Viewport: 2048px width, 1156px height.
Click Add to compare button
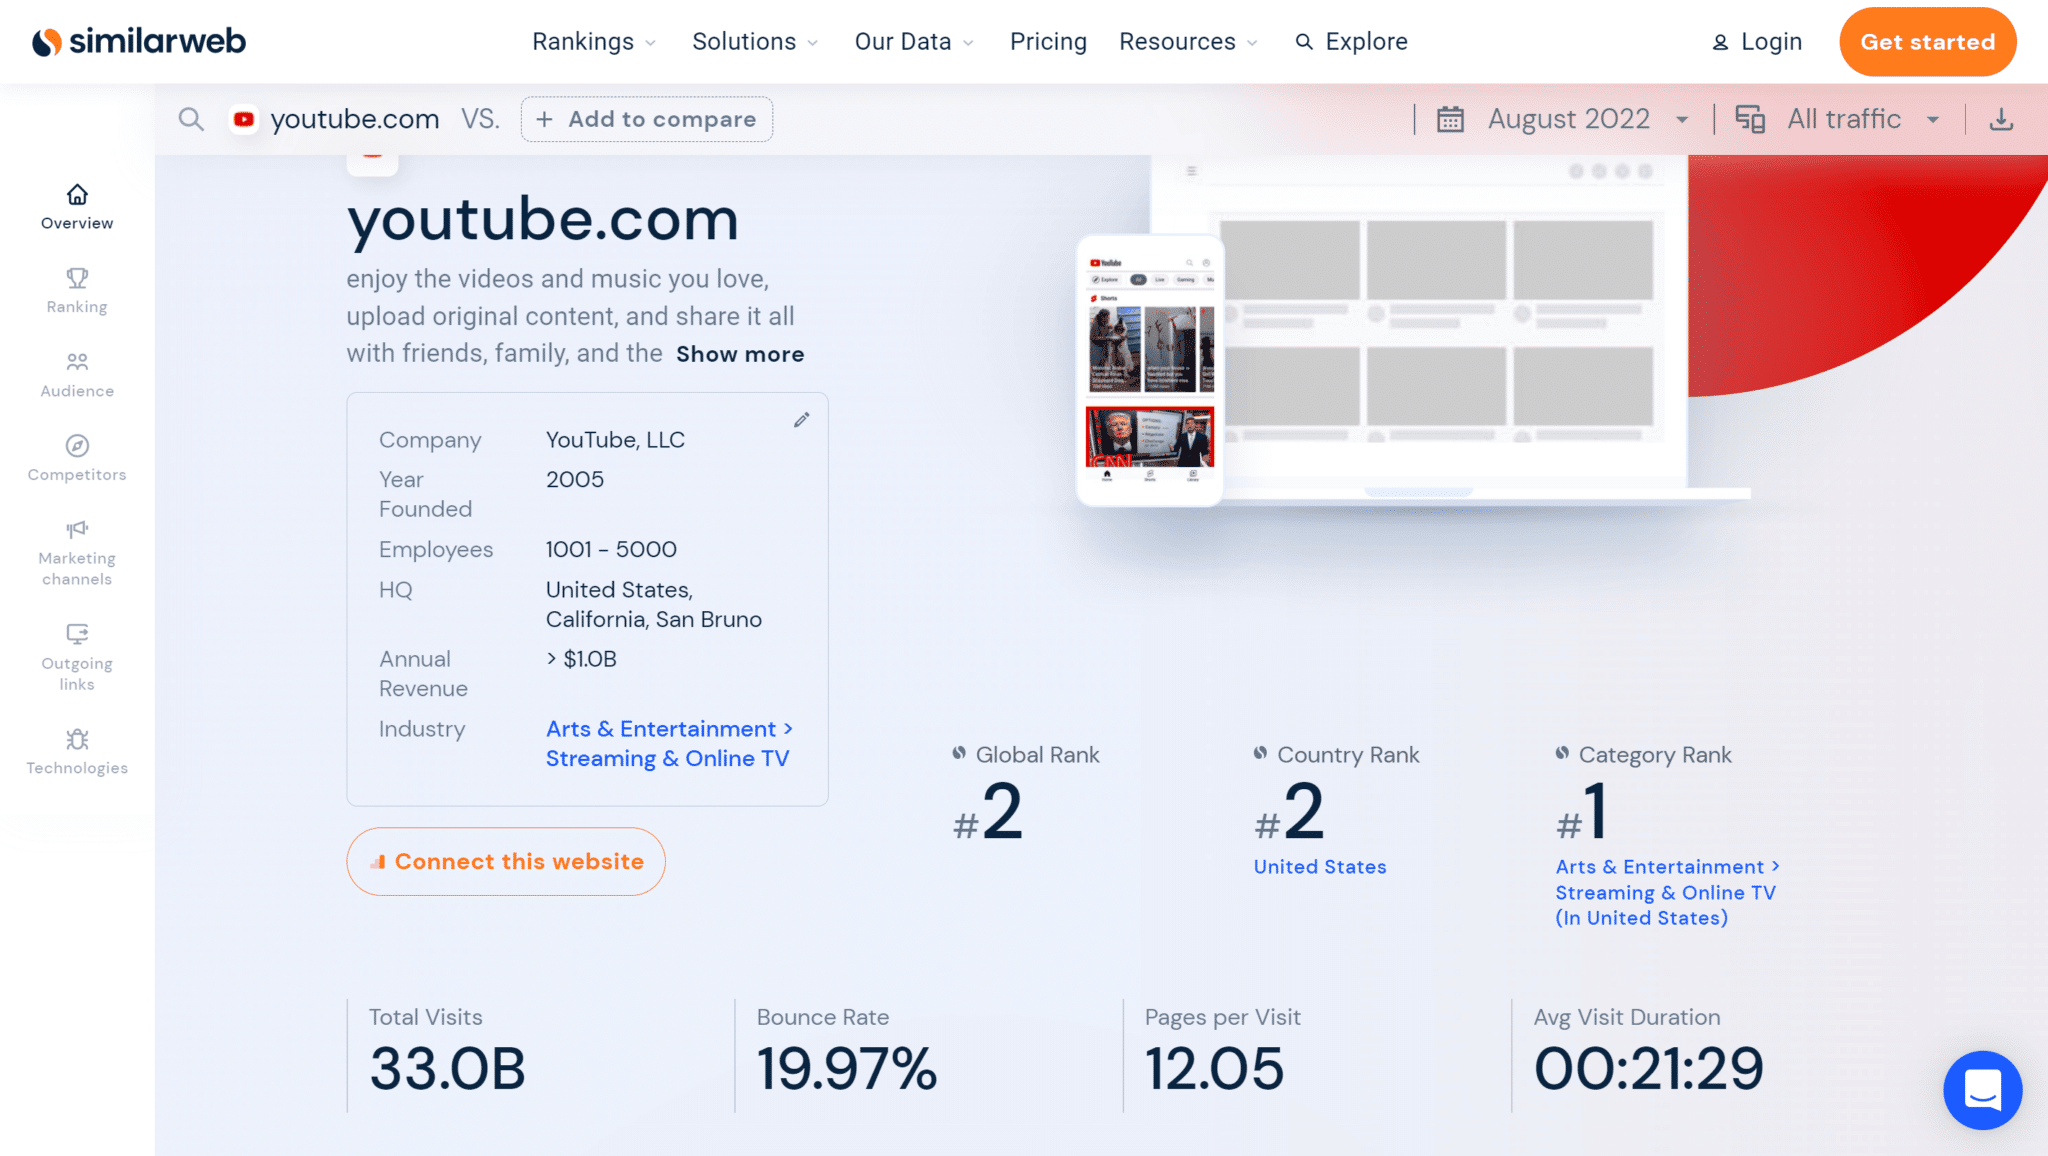click(647, 119)
